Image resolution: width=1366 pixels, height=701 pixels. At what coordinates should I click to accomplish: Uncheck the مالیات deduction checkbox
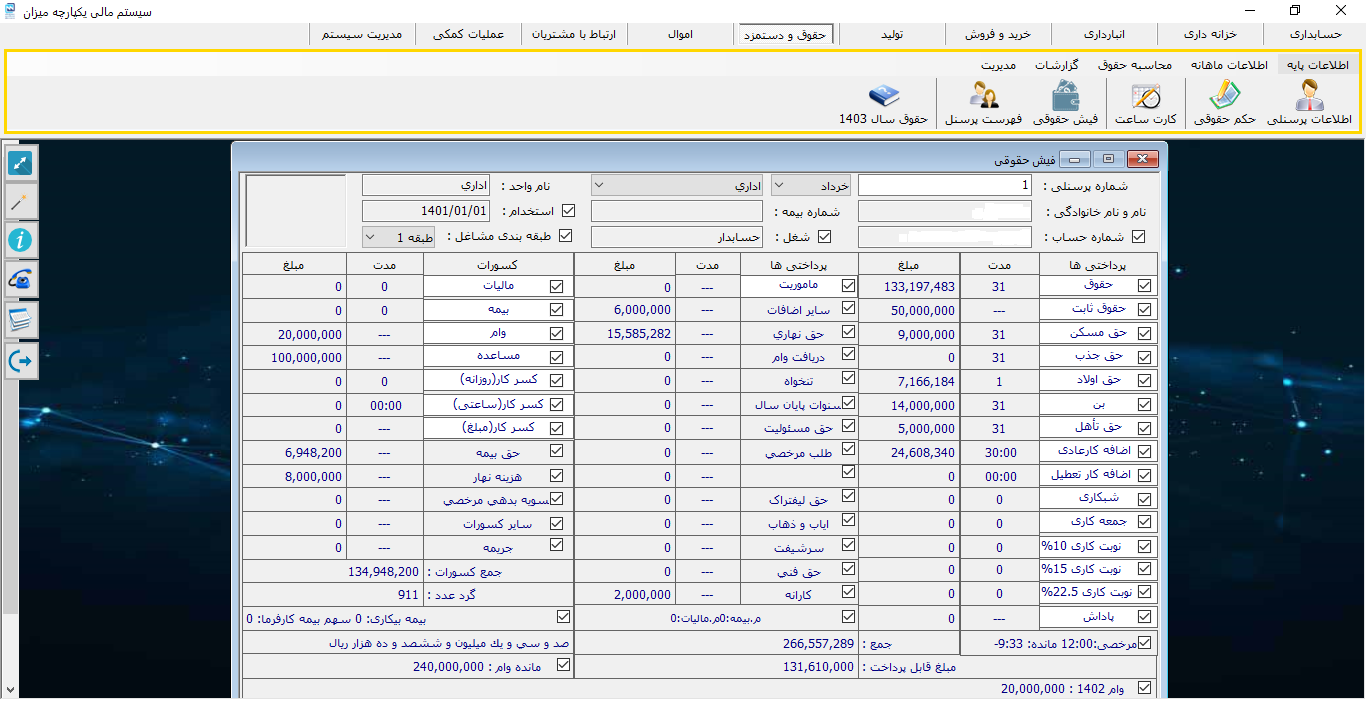(557, 286)
